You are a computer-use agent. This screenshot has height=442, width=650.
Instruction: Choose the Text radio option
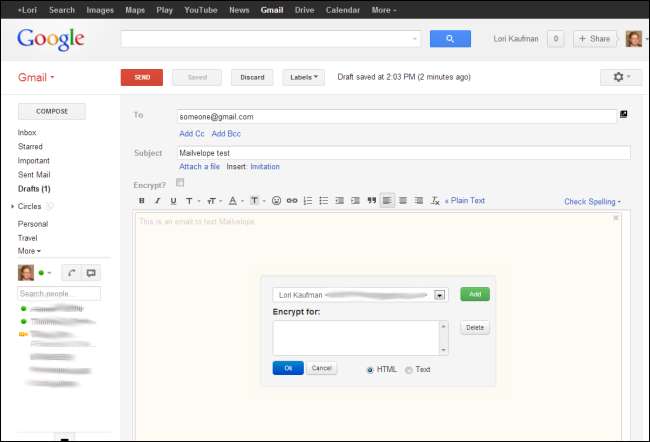(x=409, y=369)
